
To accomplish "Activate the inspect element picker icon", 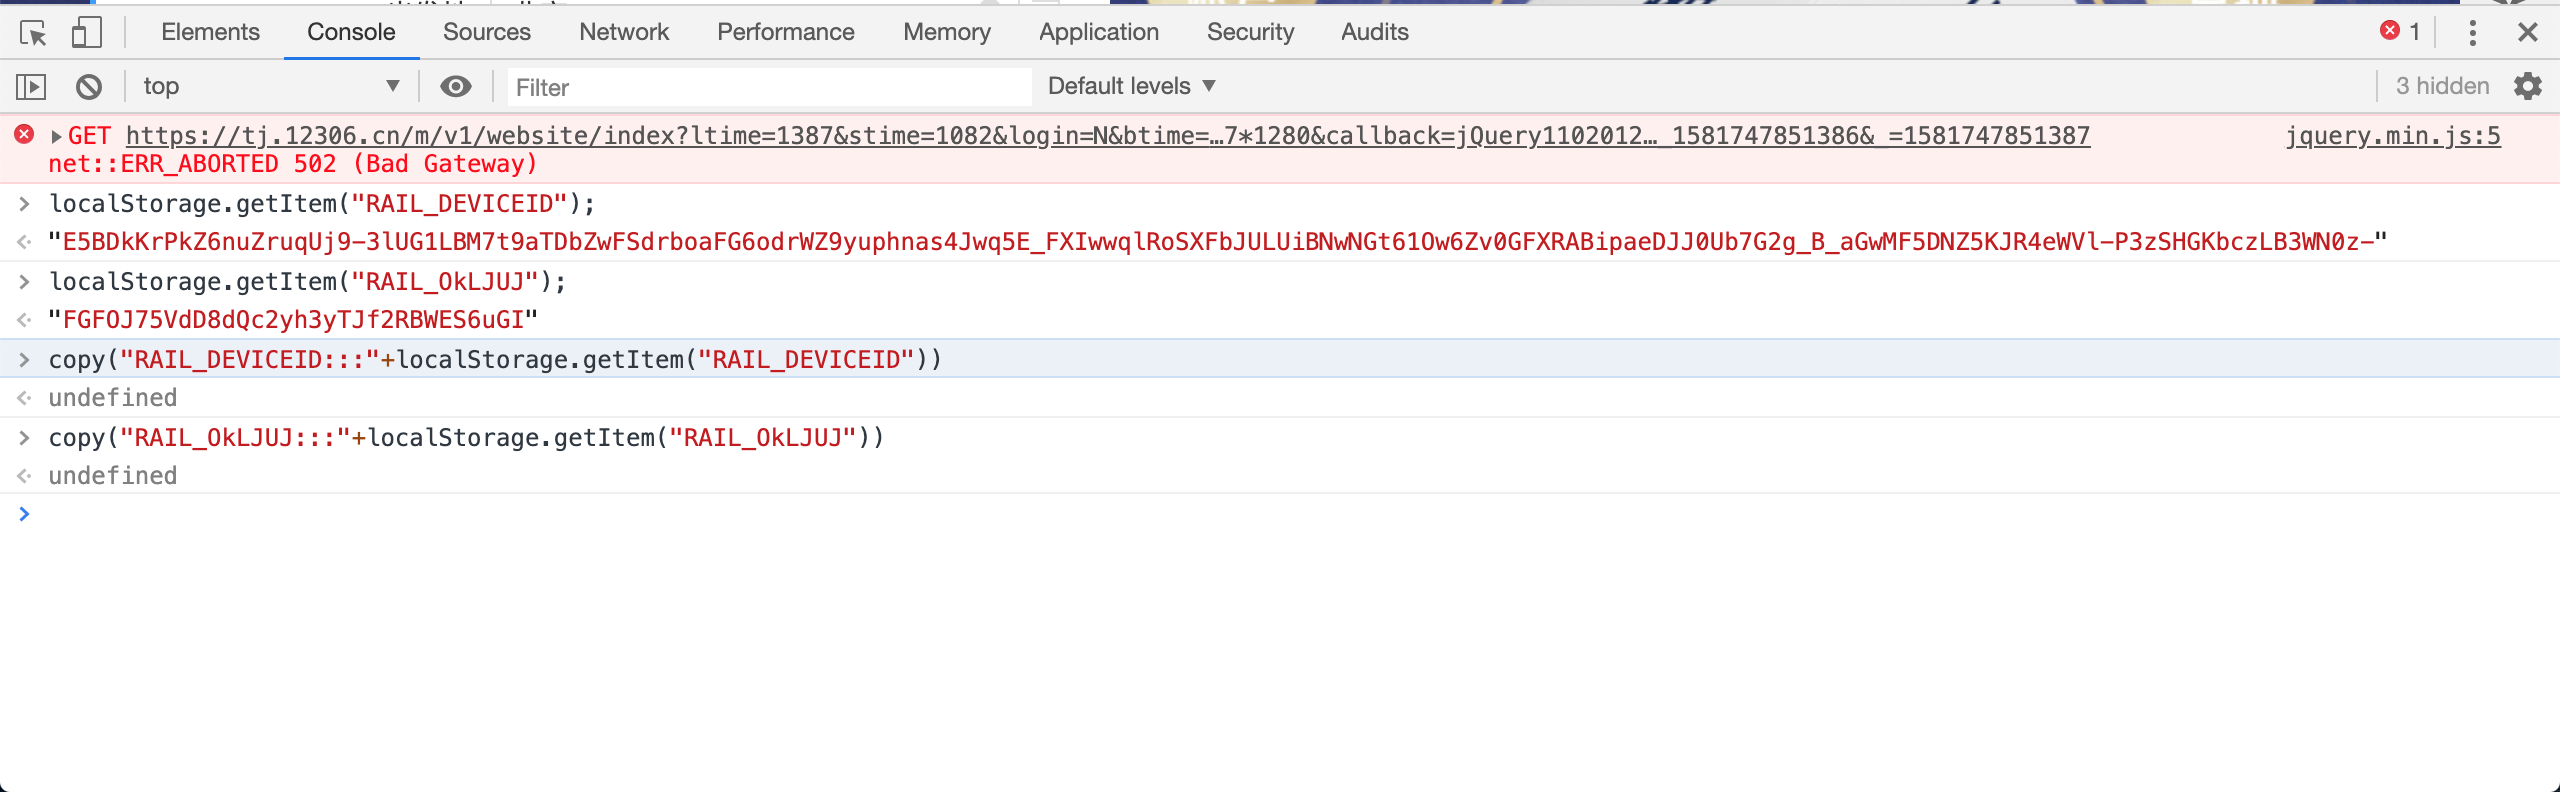I will 33,33.
